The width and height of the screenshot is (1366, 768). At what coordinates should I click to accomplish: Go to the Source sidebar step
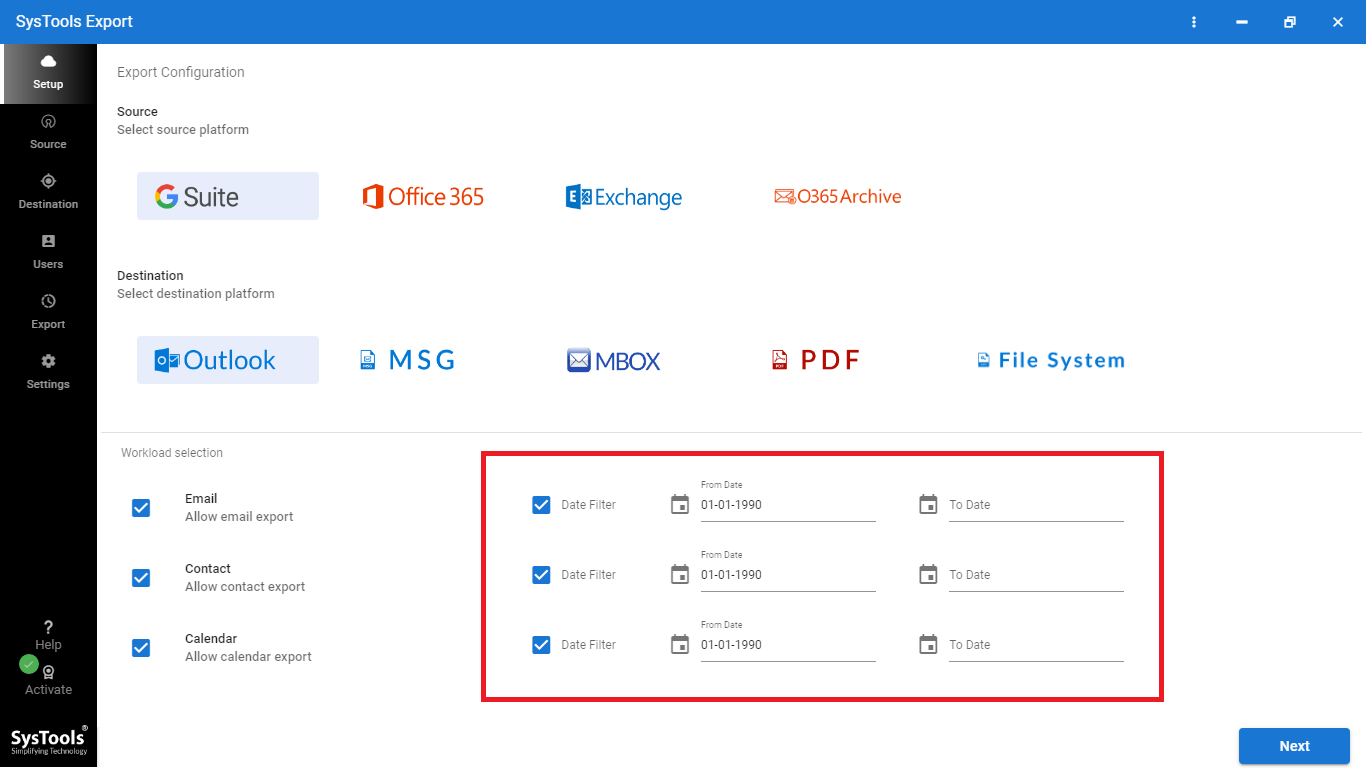tap(48, 132)
